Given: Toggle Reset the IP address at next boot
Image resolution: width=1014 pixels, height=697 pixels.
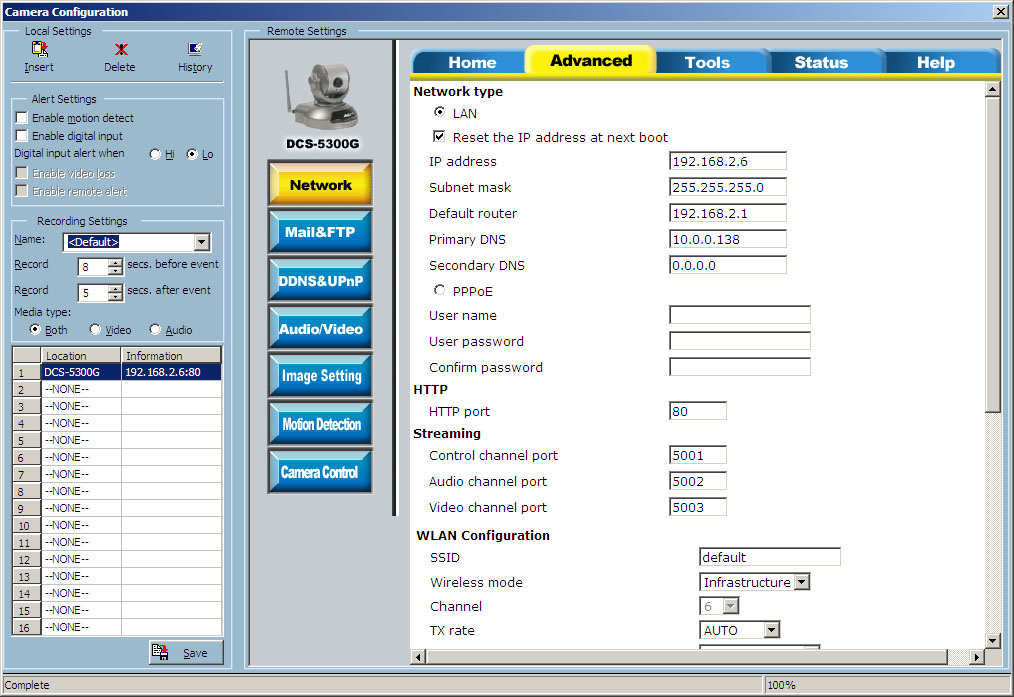Looking at the screenshot, I should [439, 137].
